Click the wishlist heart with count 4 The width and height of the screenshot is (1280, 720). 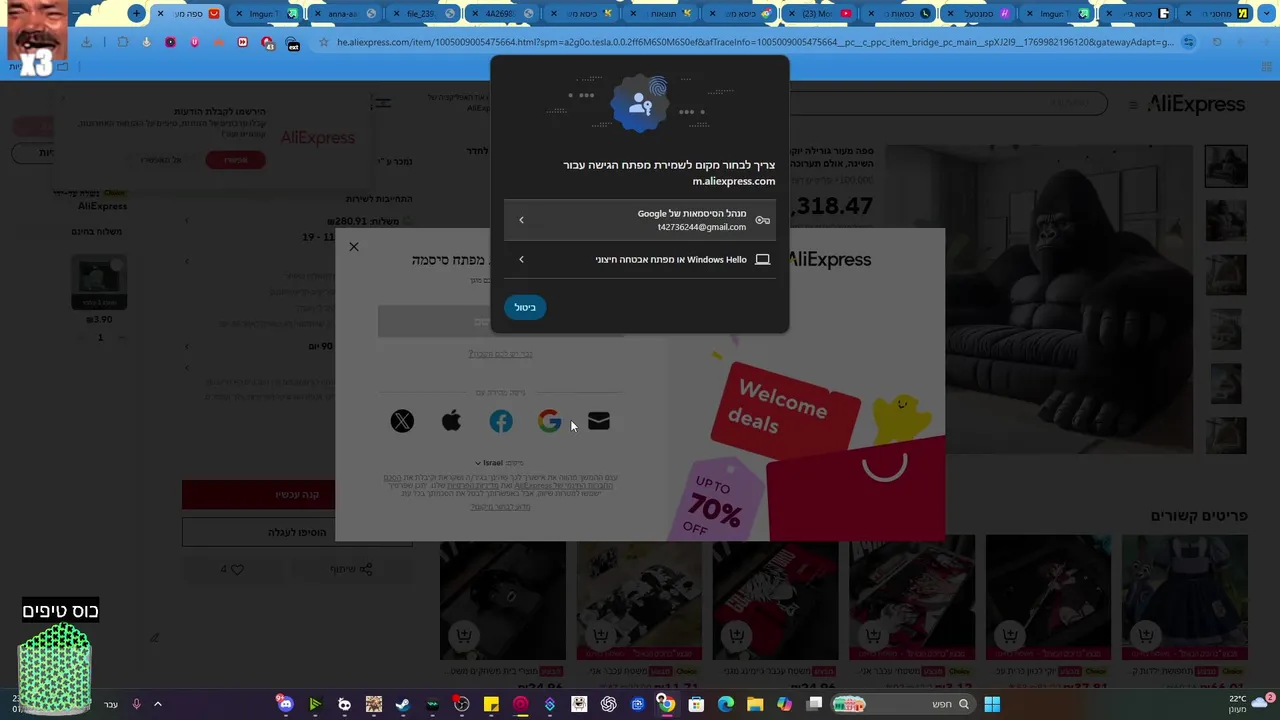click(232, 569)
